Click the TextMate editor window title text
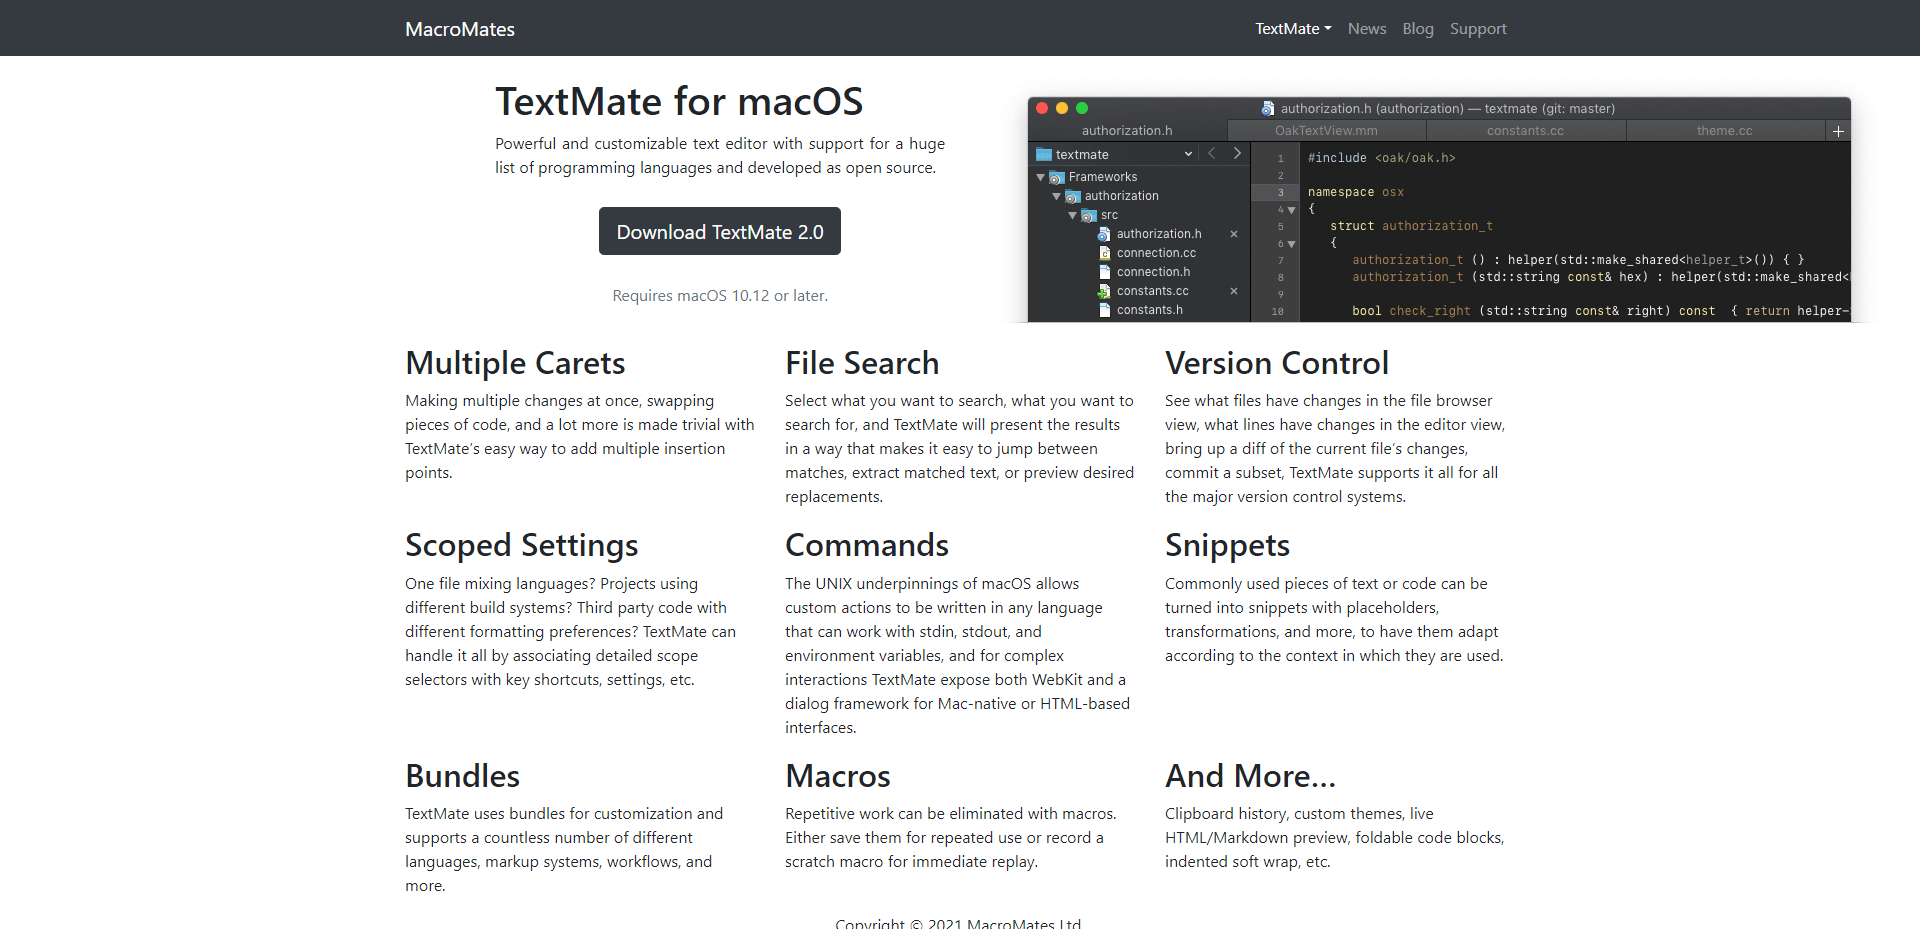This screenshot has width=1920, height=929. tap(1448, 108)
